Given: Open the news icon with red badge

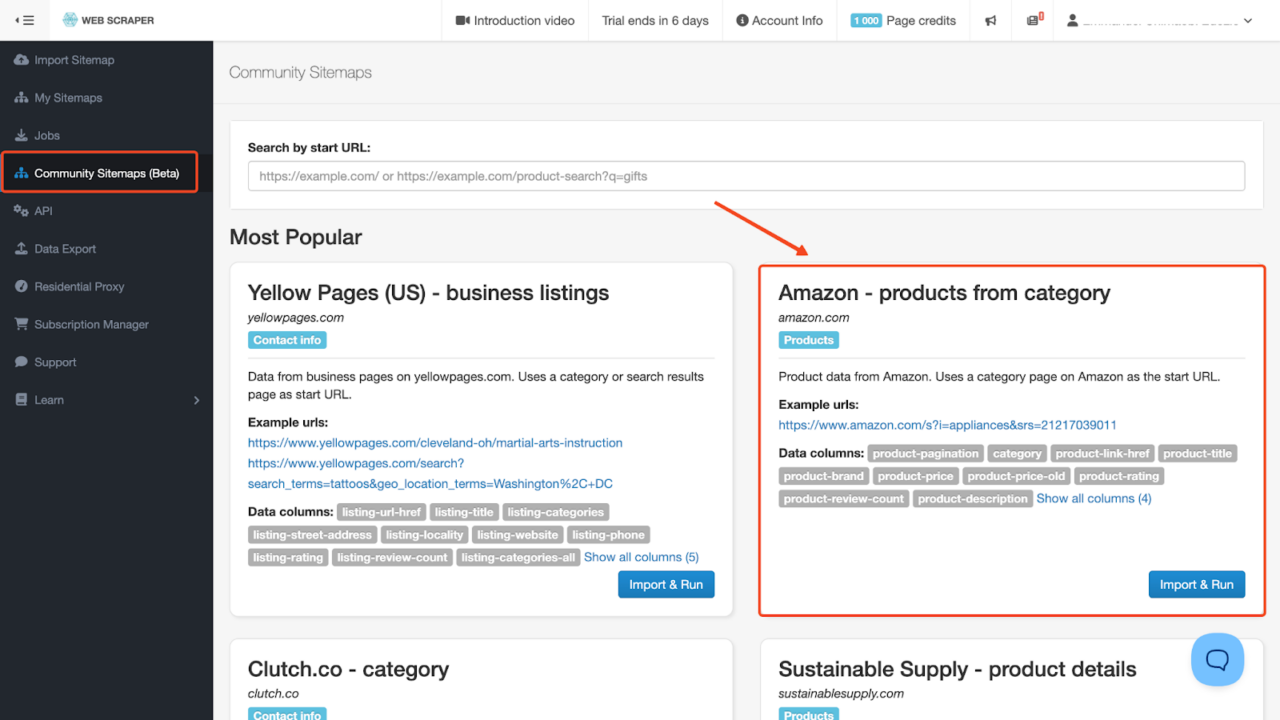Looking at the screenshot, I should (x=1033, y=21).
